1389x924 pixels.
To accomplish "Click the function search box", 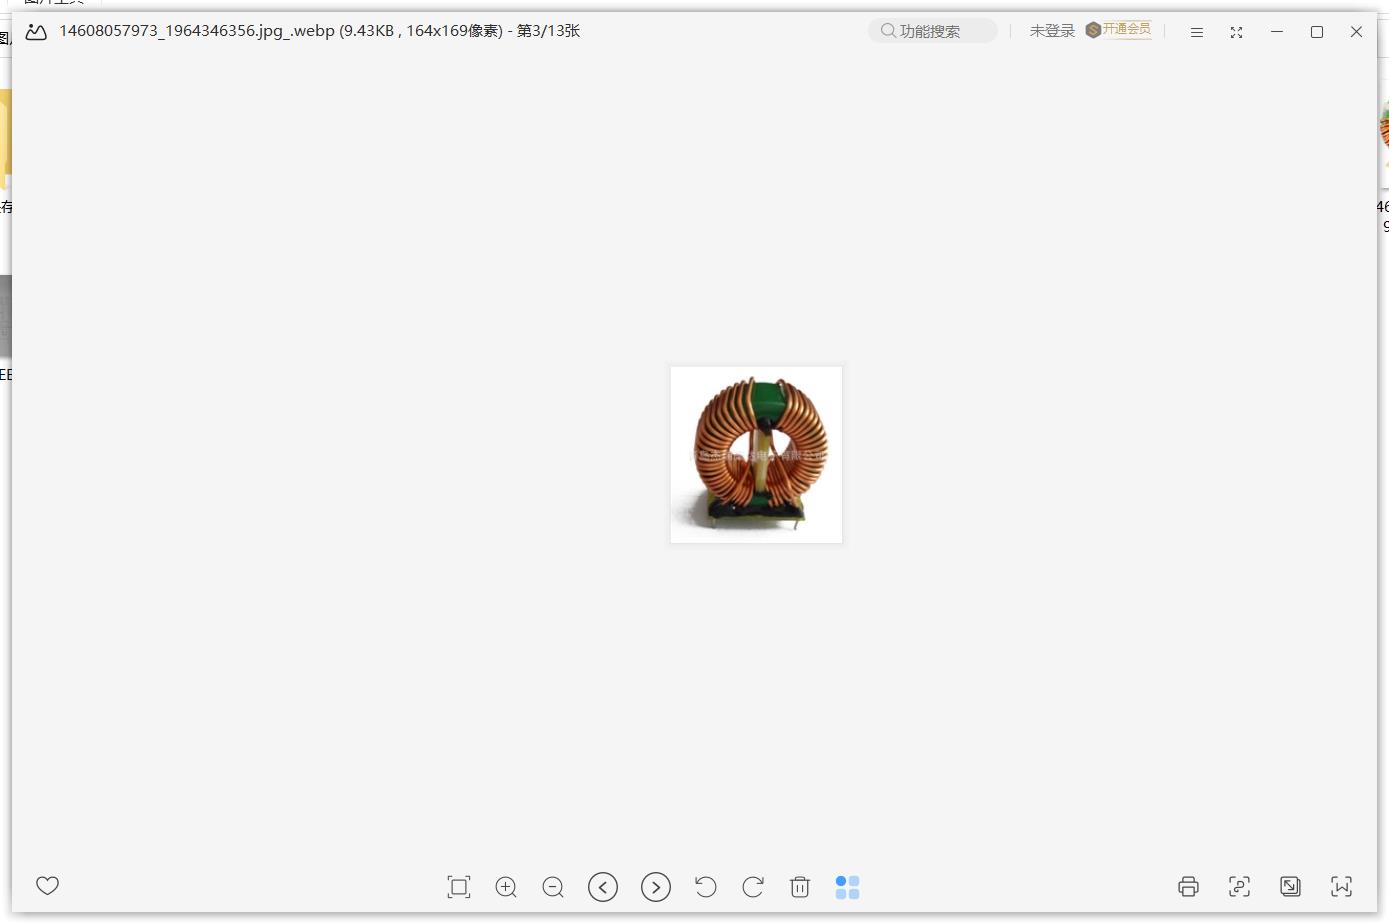I will (933, 31).
